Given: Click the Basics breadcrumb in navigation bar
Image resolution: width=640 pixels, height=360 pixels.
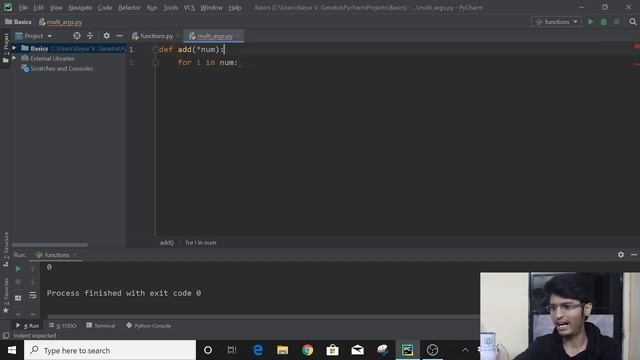Looking at the screenshot, I should point(18,22).
